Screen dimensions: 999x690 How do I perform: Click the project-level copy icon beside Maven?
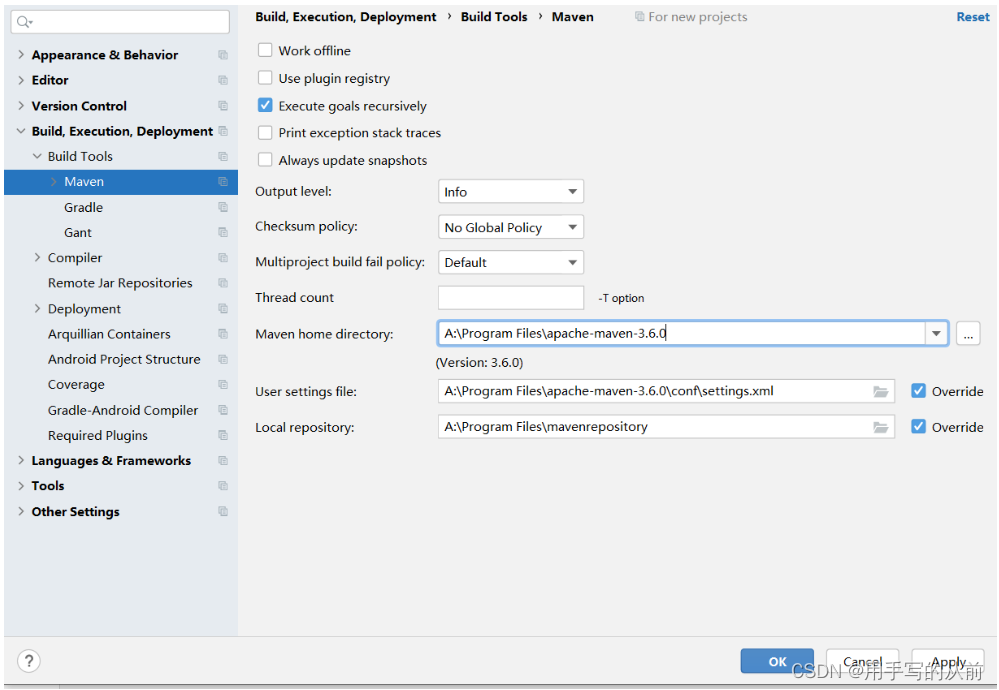coord(223,182)
